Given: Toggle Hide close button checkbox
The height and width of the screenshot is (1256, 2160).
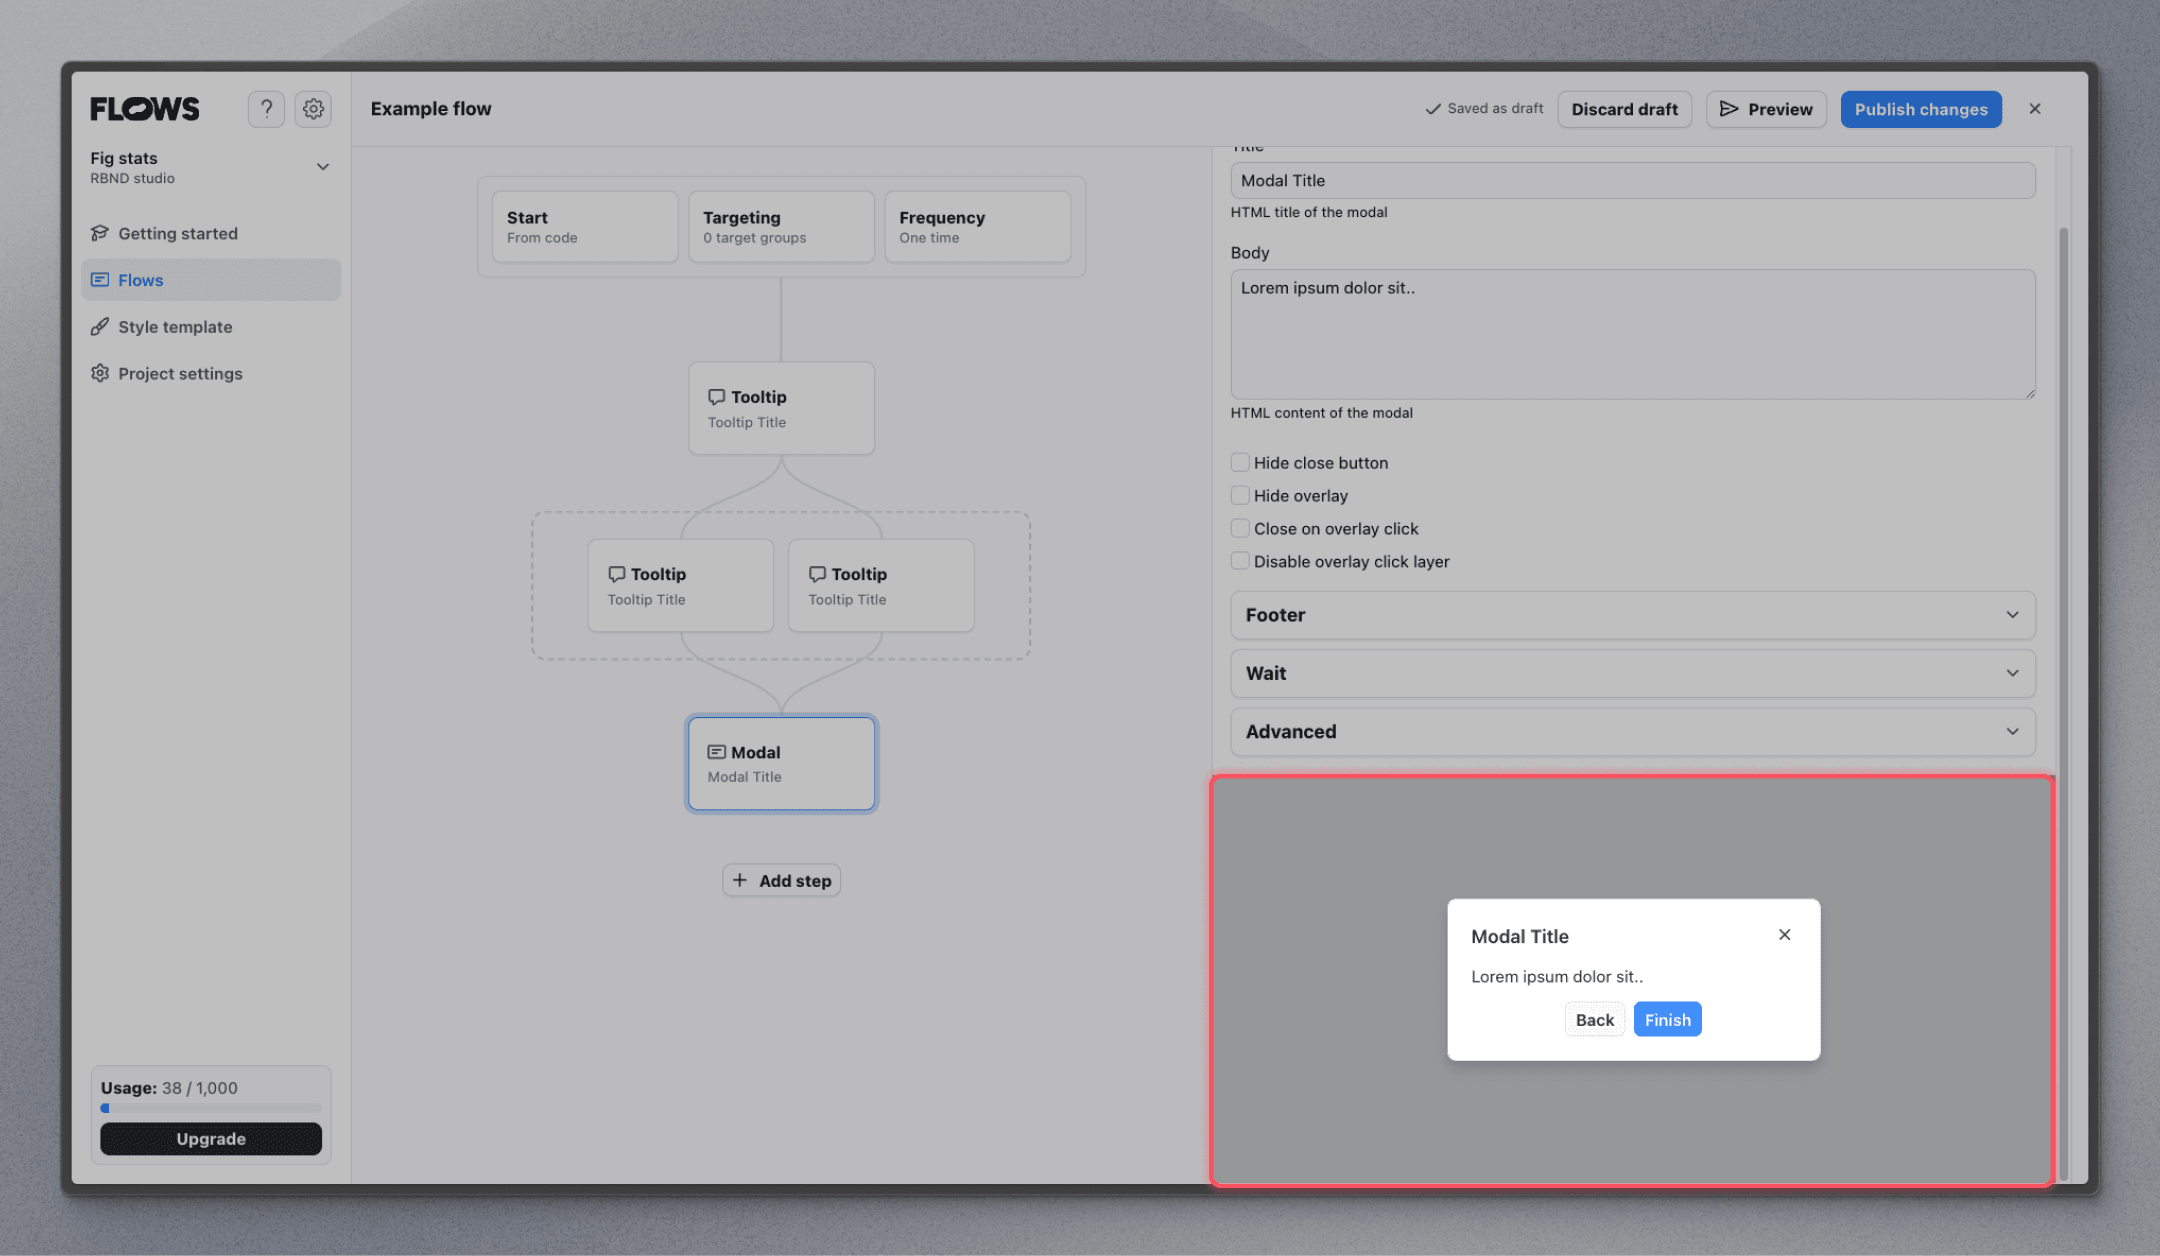Looking at the screenshot, I should 1240,462.
